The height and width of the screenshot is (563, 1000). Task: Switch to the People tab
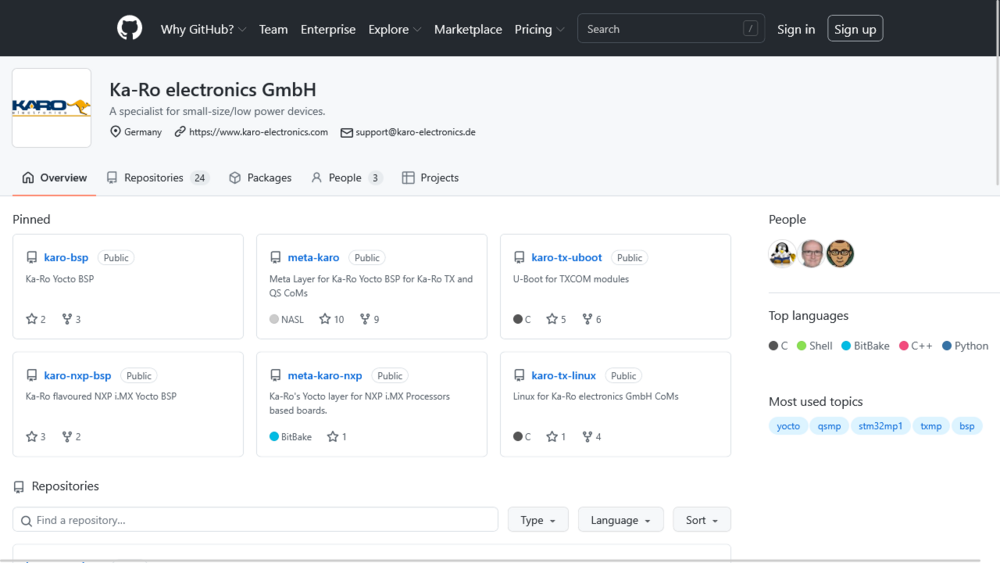(x=346, y=178)
